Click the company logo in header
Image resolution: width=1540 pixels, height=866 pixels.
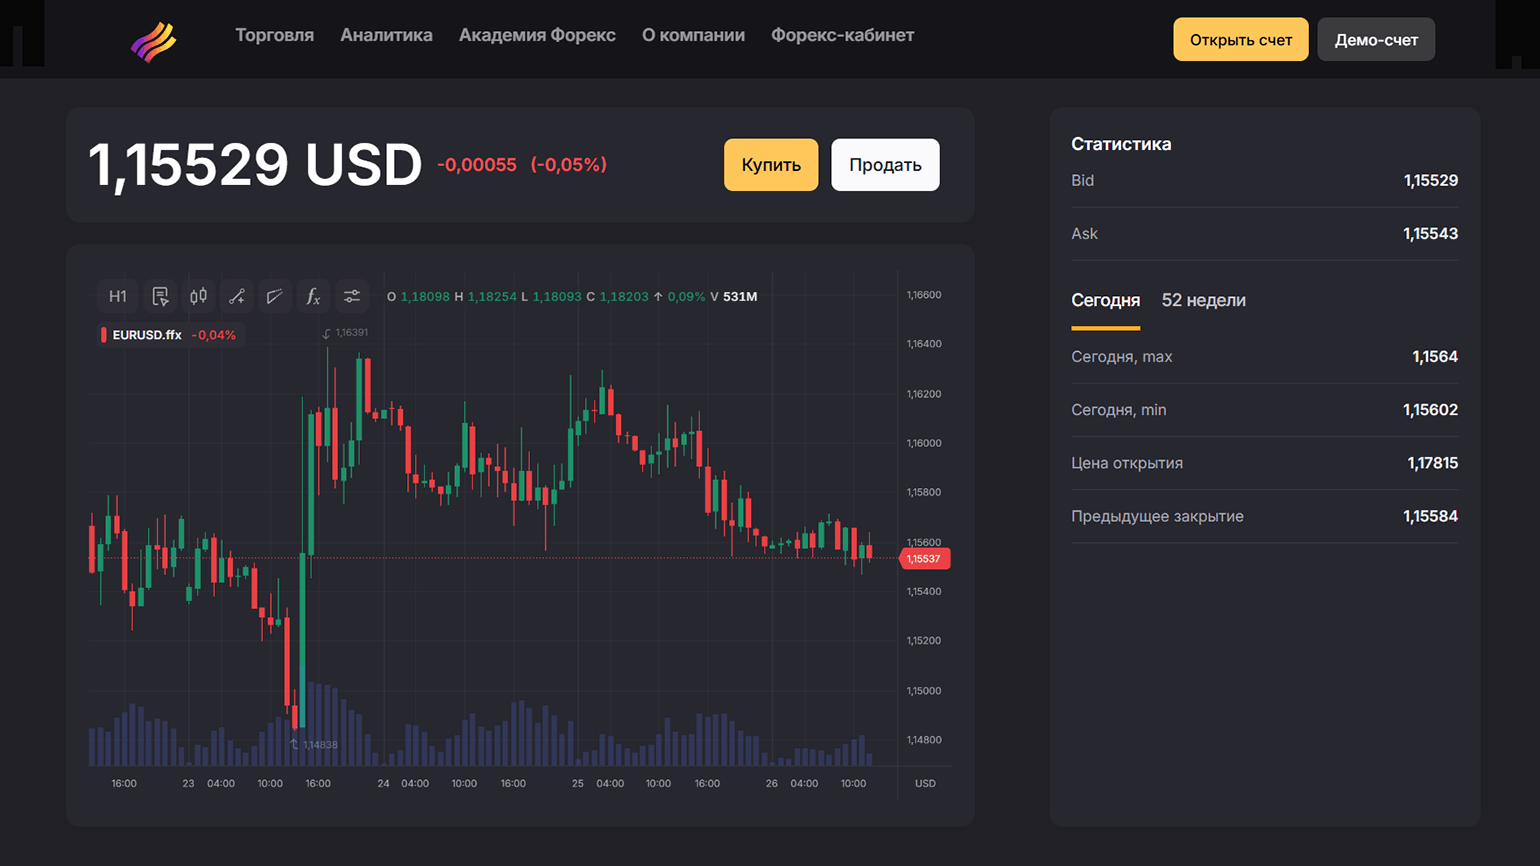154,42
